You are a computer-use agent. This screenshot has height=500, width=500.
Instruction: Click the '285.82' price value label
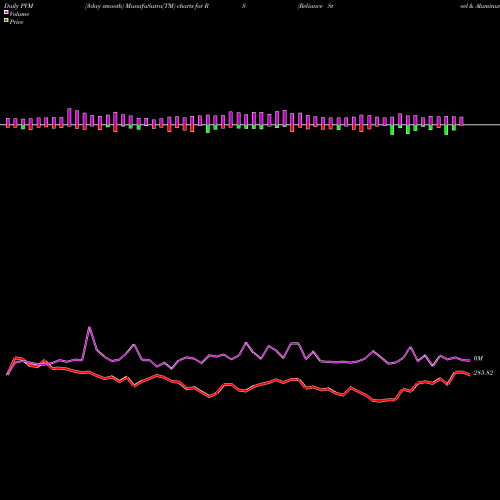click(483, 373)
